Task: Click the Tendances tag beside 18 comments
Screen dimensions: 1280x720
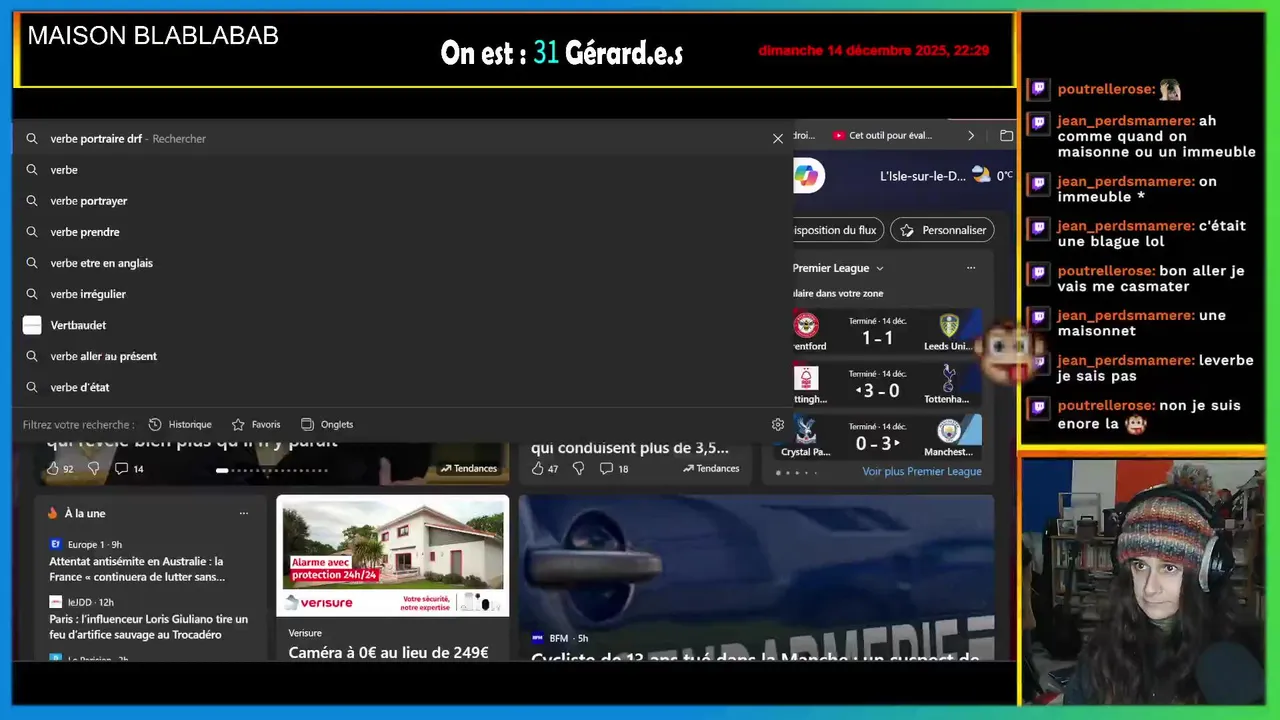Action: click(711, 468)
